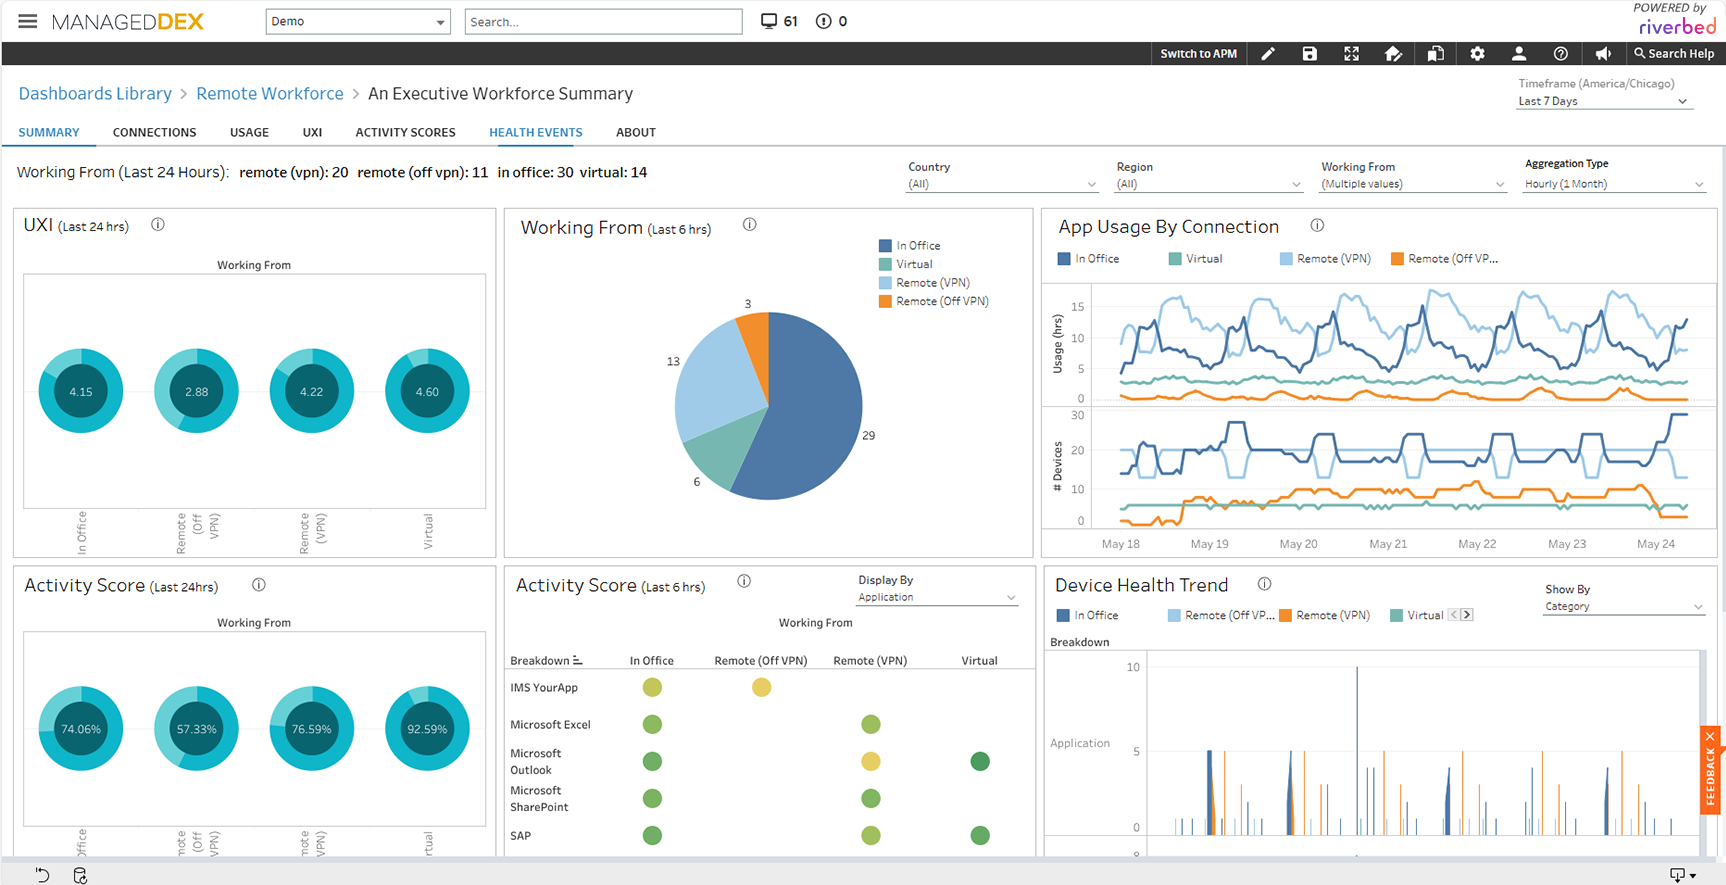1726x885 pixels.
Task: Open the hamburger navigation menu
Action: 28,21
